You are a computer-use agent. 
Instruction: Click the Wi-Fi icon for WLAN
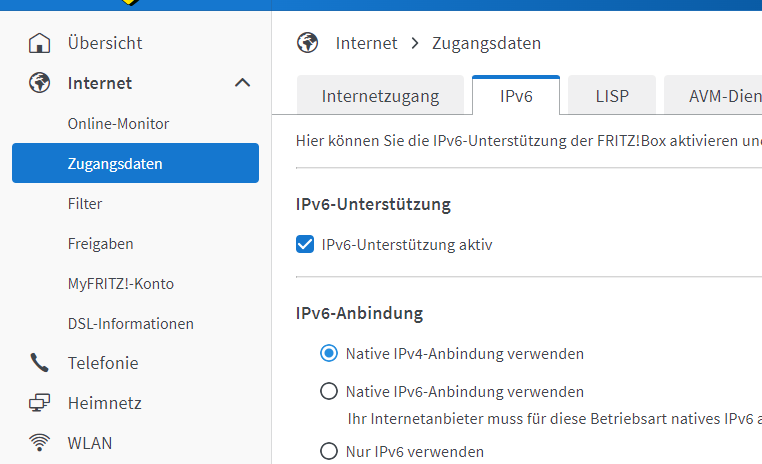click(40, 443)
